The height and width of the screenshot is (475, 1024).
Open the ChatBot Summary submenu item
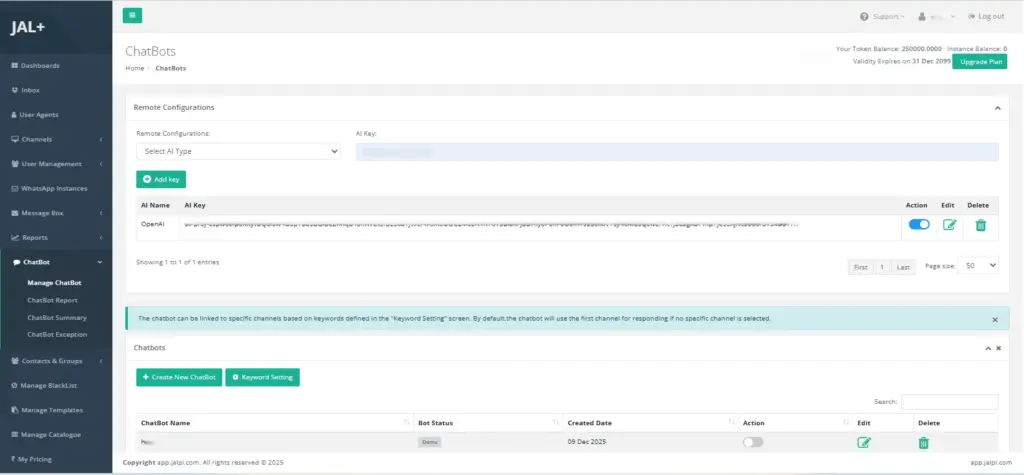(57, 318)
